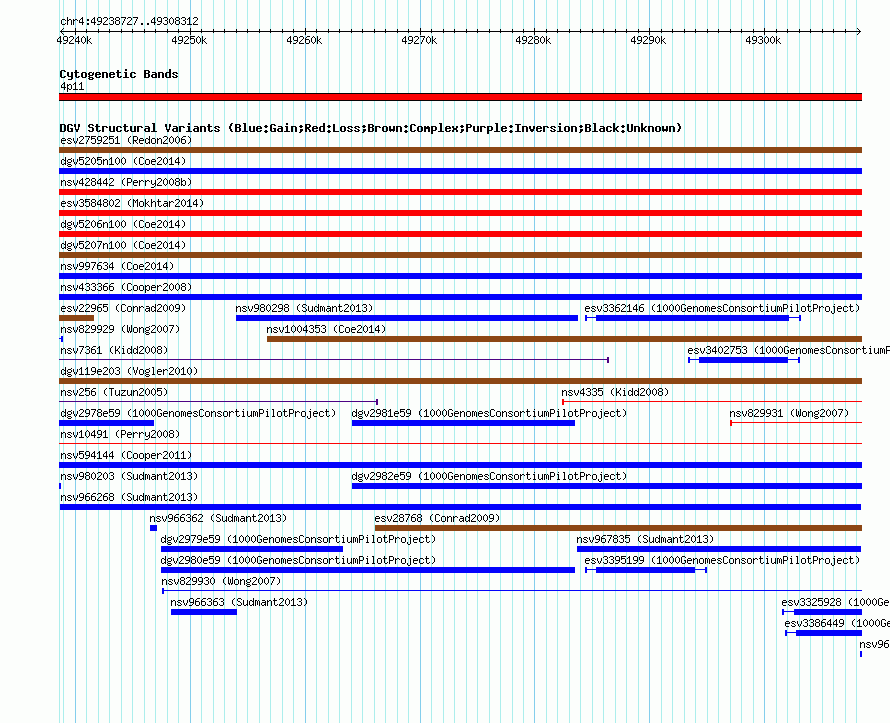Click the chr4:49238727..49308312 coordinate label
The image size is (890, 723).
coord(129,21)
